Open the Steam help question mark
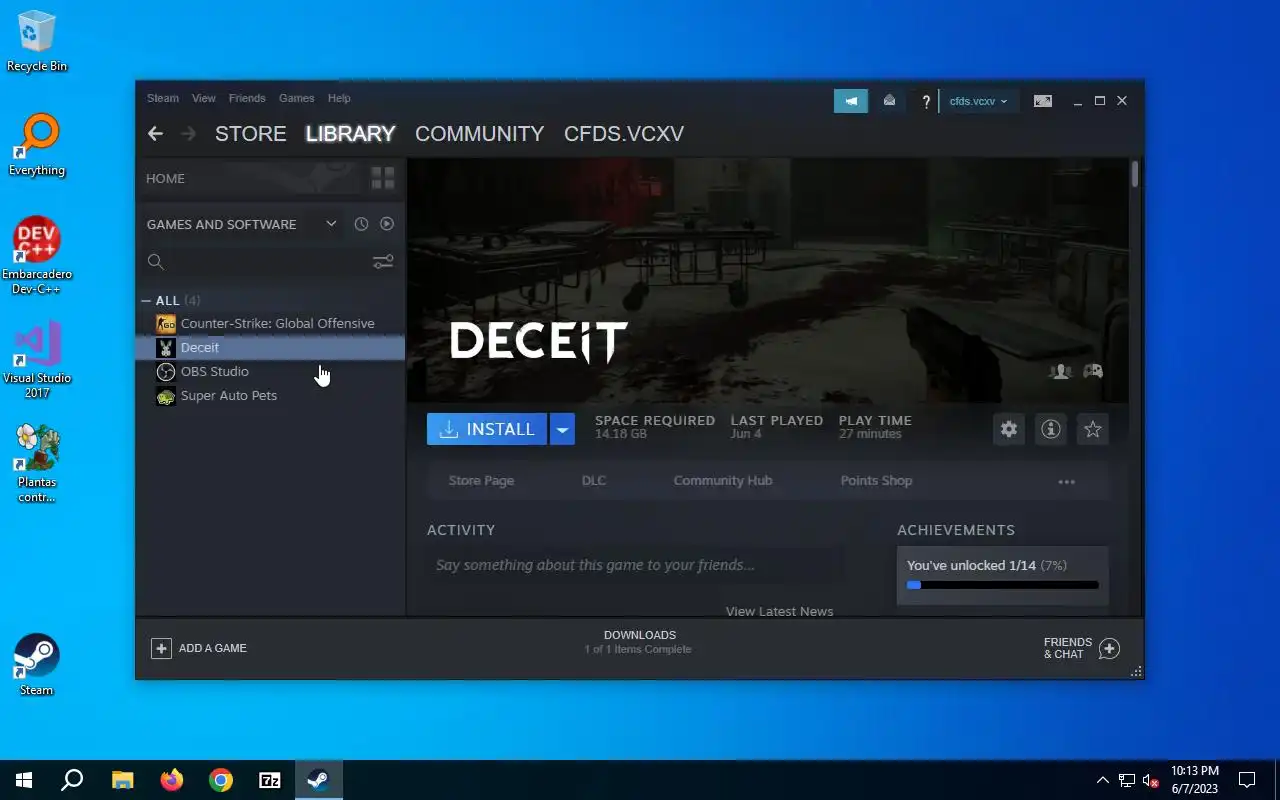This screenshot has height=800, width=1280. tap(926, 101)
